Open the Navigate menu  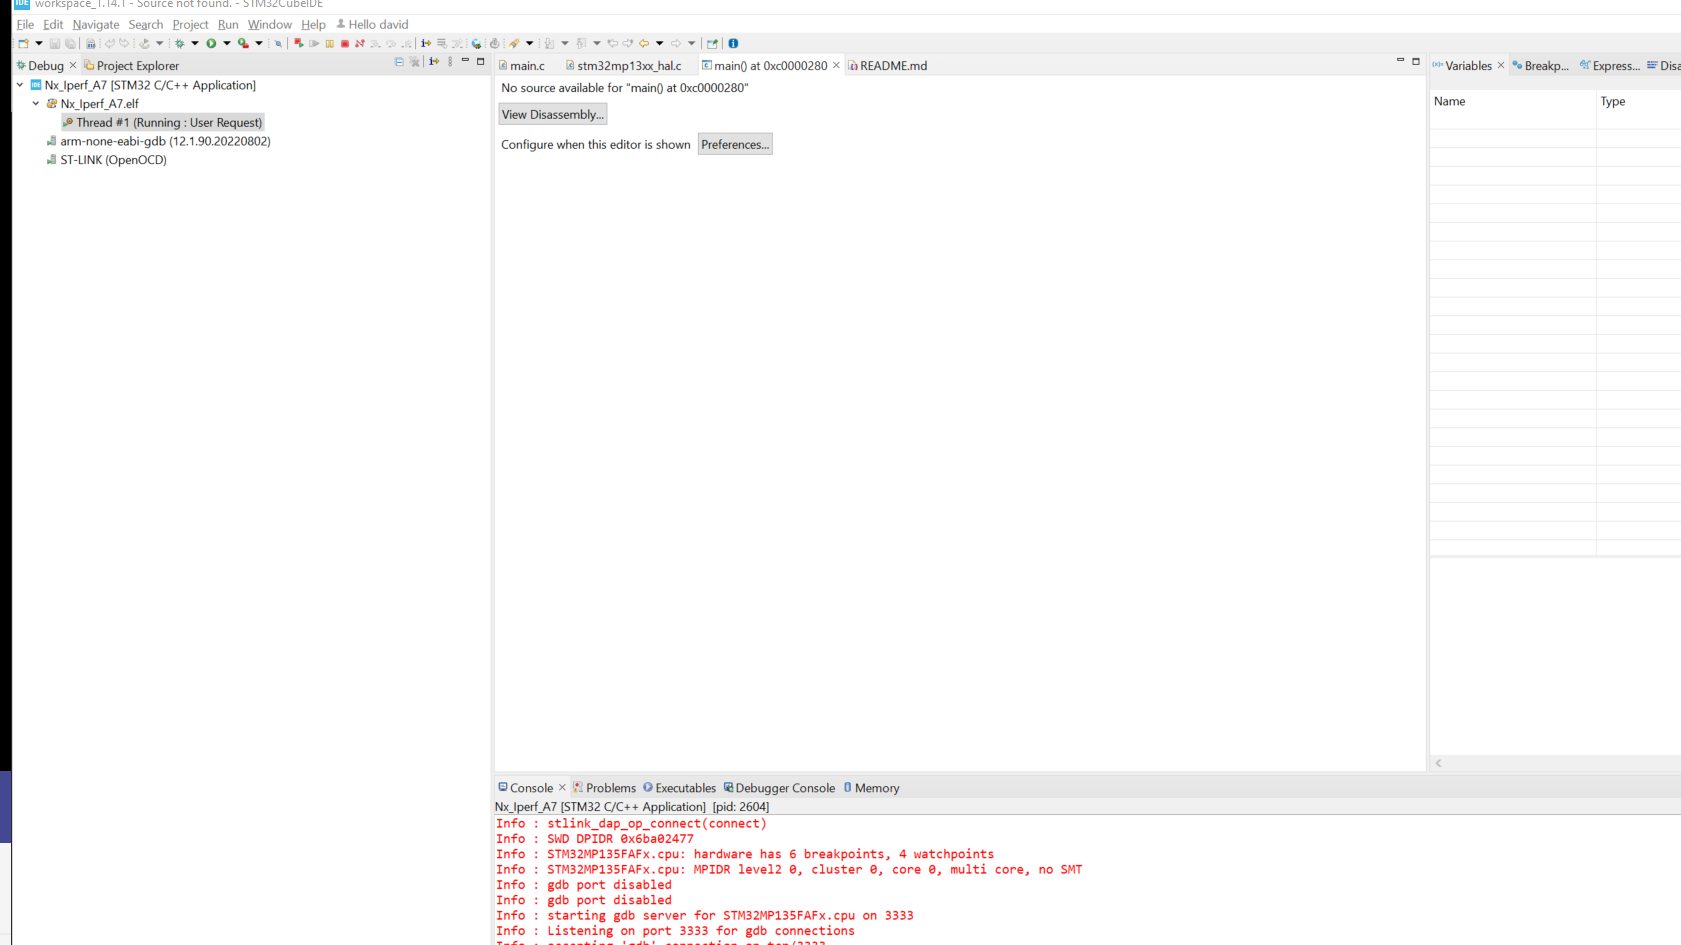coord(96,24)
